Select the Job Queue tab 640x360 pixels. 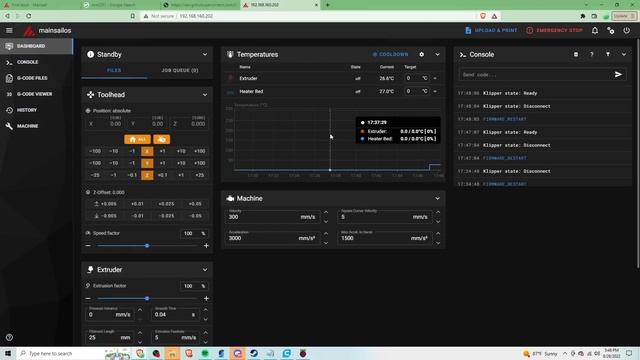pyautogui.click(x=180, y=70)
